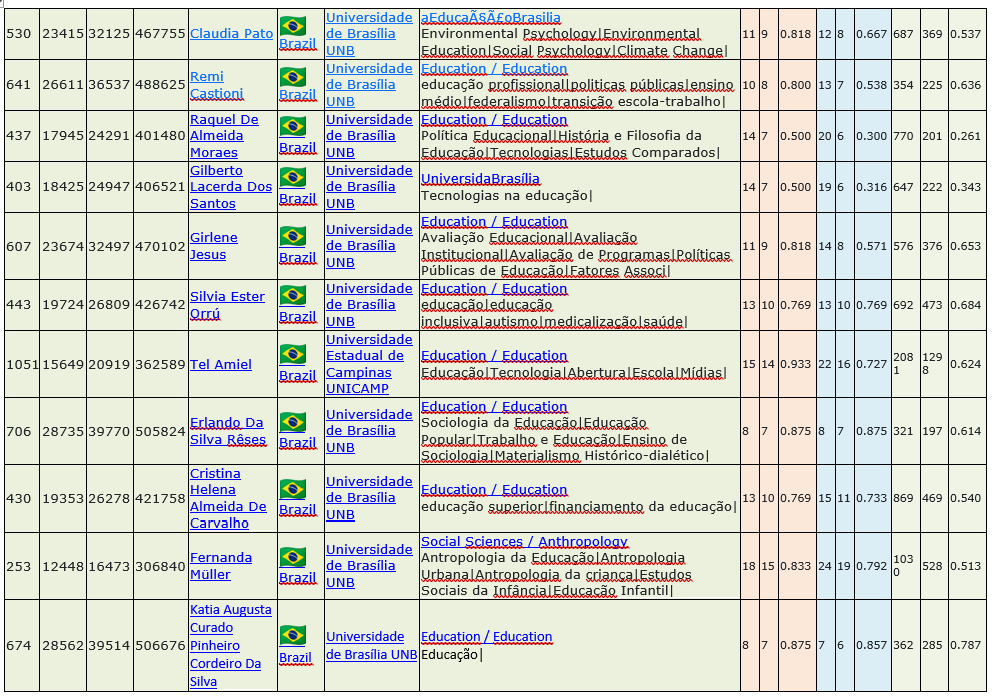Screen dimensions: 996x700
Task: Select the 'Tecnologias na educação|' text
Action: click(506, 196)
